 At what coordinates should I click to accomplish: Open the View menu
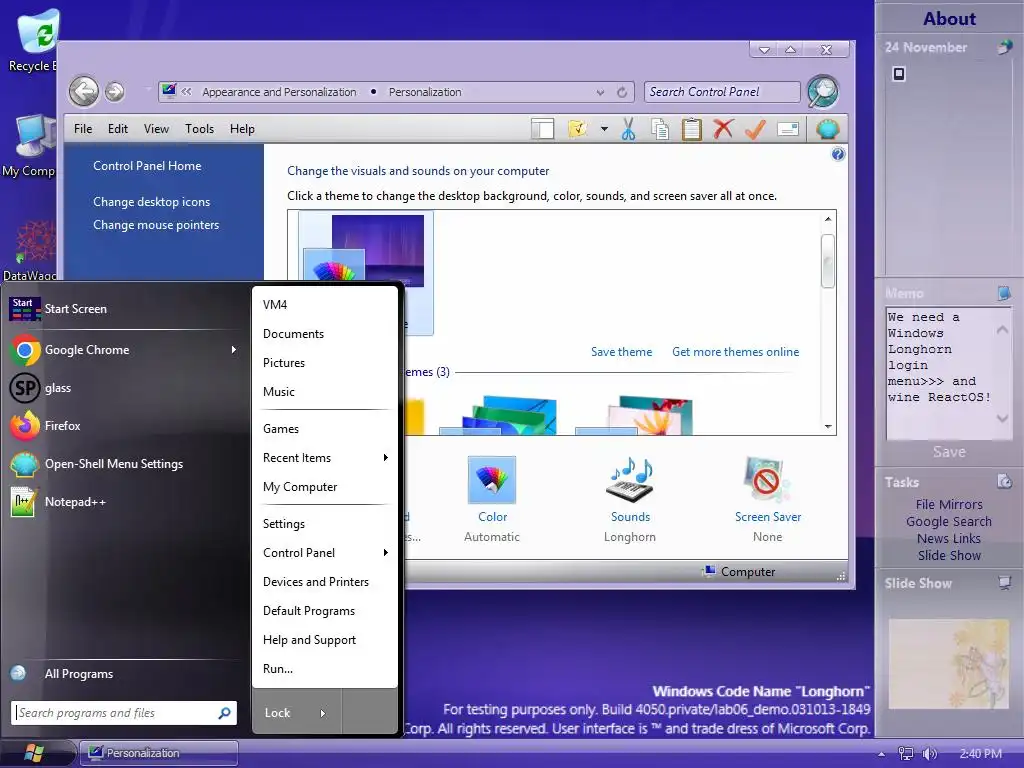click(156, 129)
